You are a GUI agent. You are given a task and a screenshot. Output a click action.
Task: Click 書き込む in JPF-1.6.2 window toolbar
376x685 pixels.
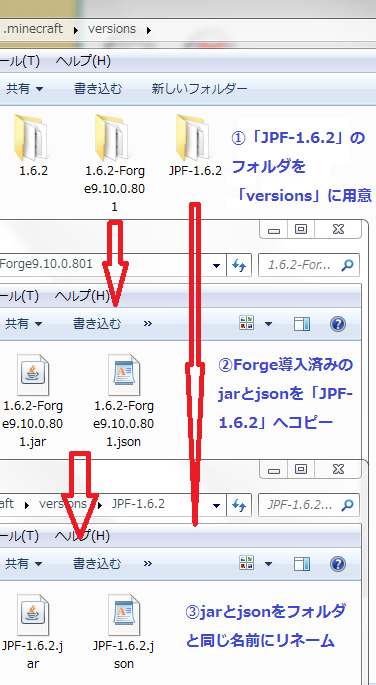[97, 564]
